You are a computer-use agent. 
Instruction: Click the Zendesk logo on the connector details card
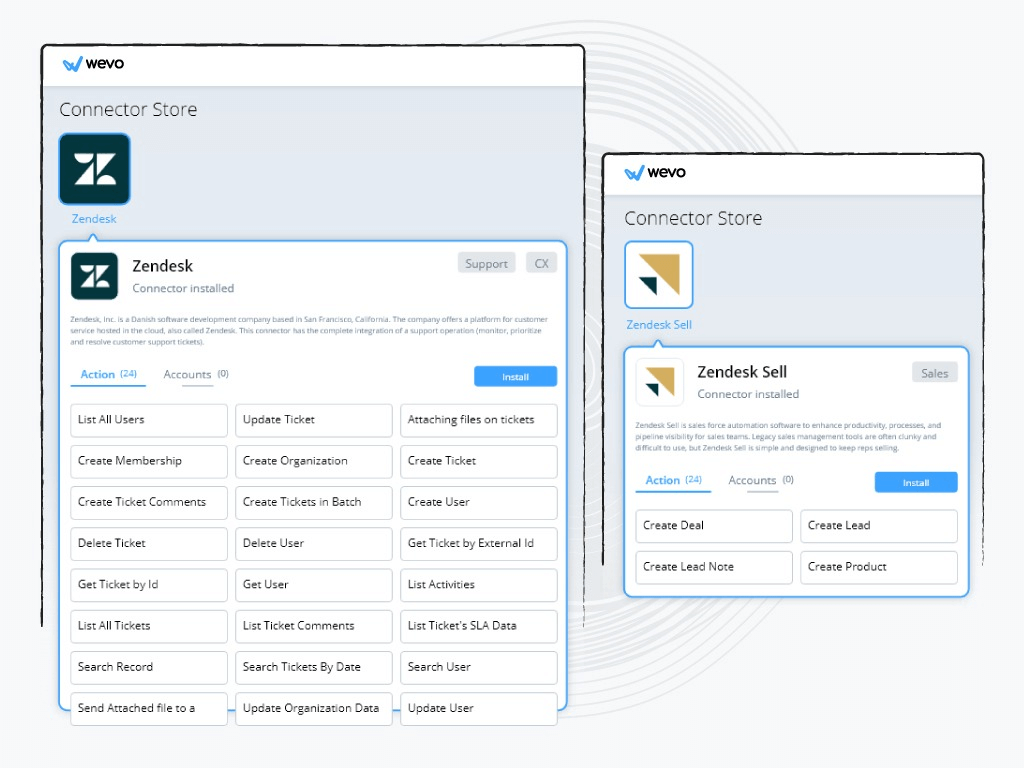(95, 276)
